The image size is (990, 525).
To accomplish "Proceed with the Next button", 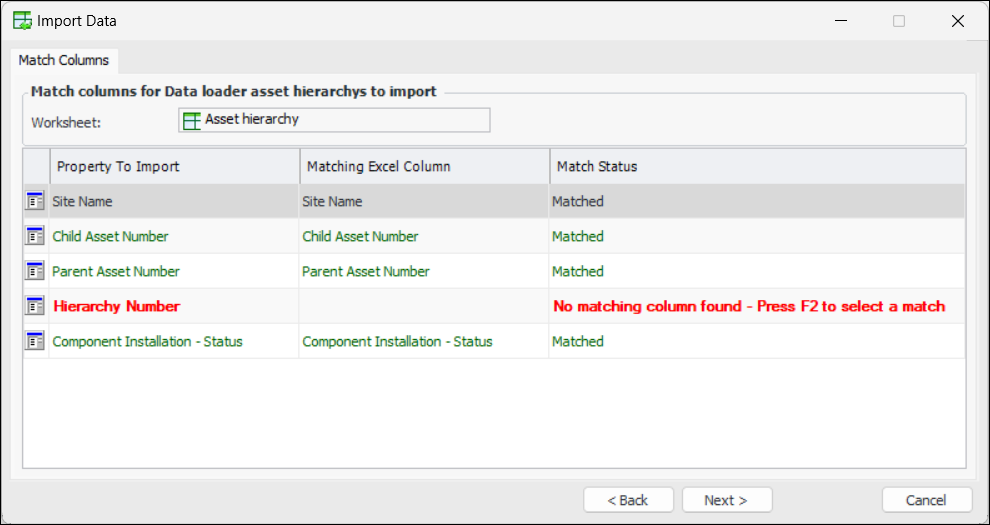I will (727, 500).
